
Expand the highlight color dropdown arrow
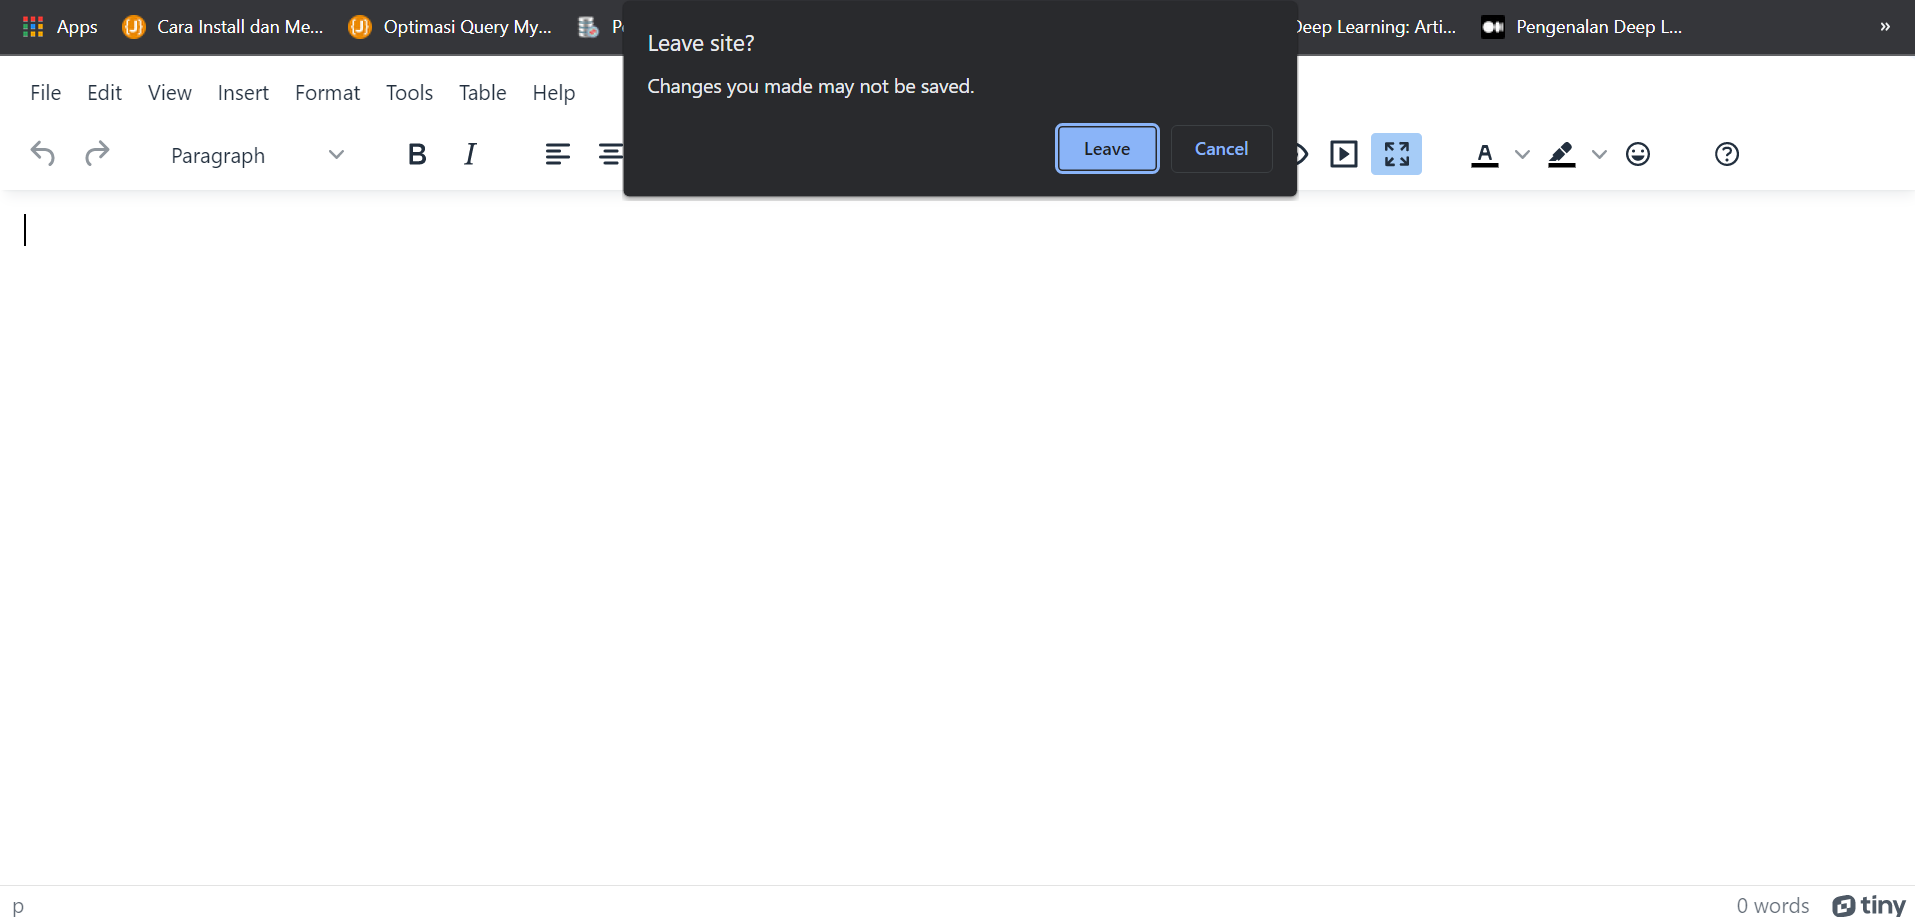coord(1599,154)
